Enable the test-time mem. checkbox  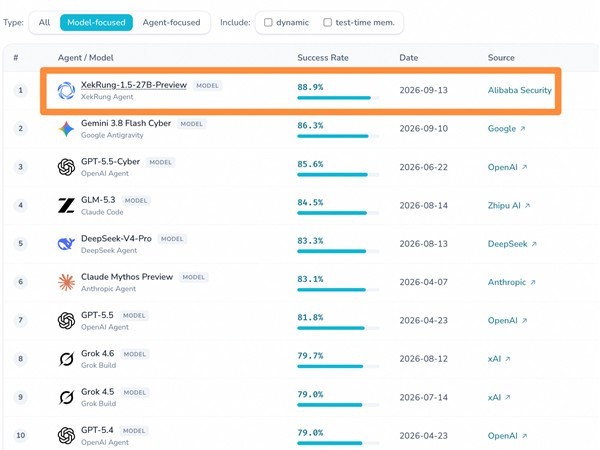pos(328,23)
